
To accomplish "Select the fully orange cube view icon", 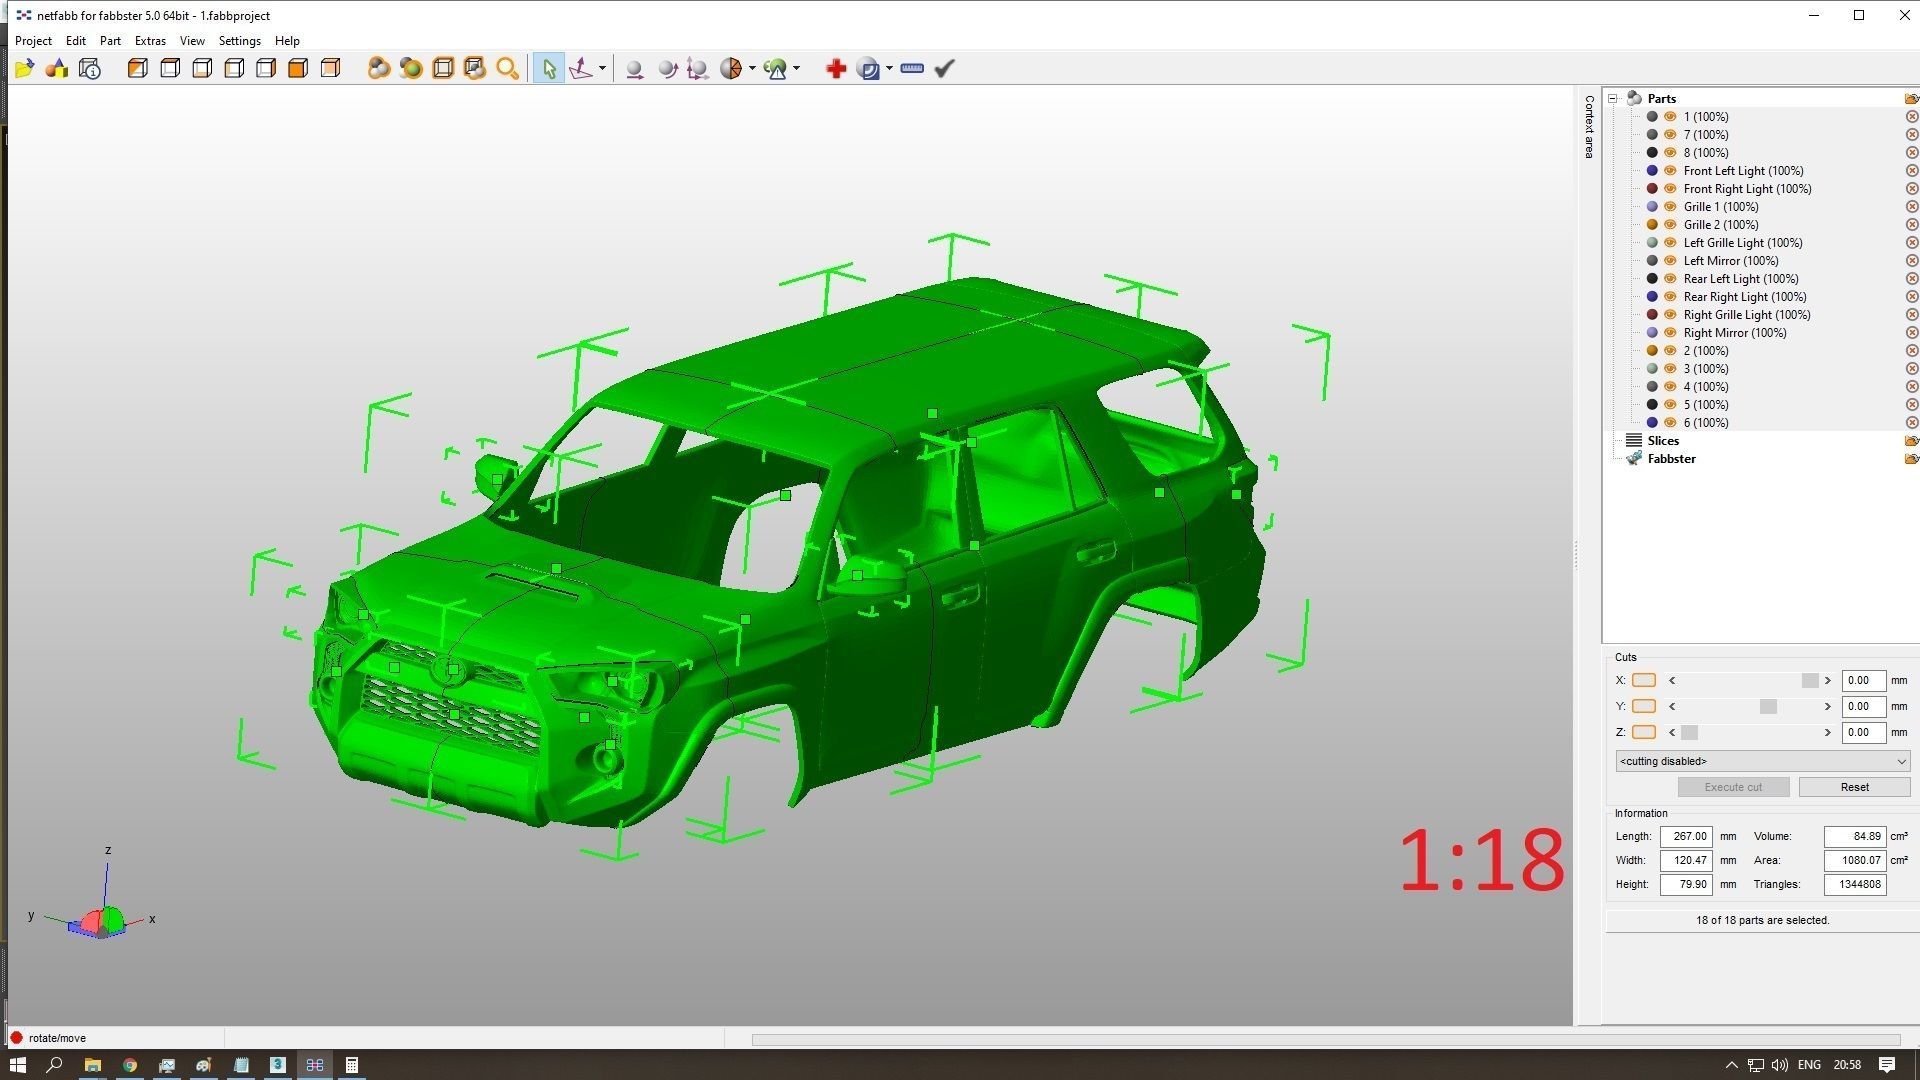I will 298,68.
